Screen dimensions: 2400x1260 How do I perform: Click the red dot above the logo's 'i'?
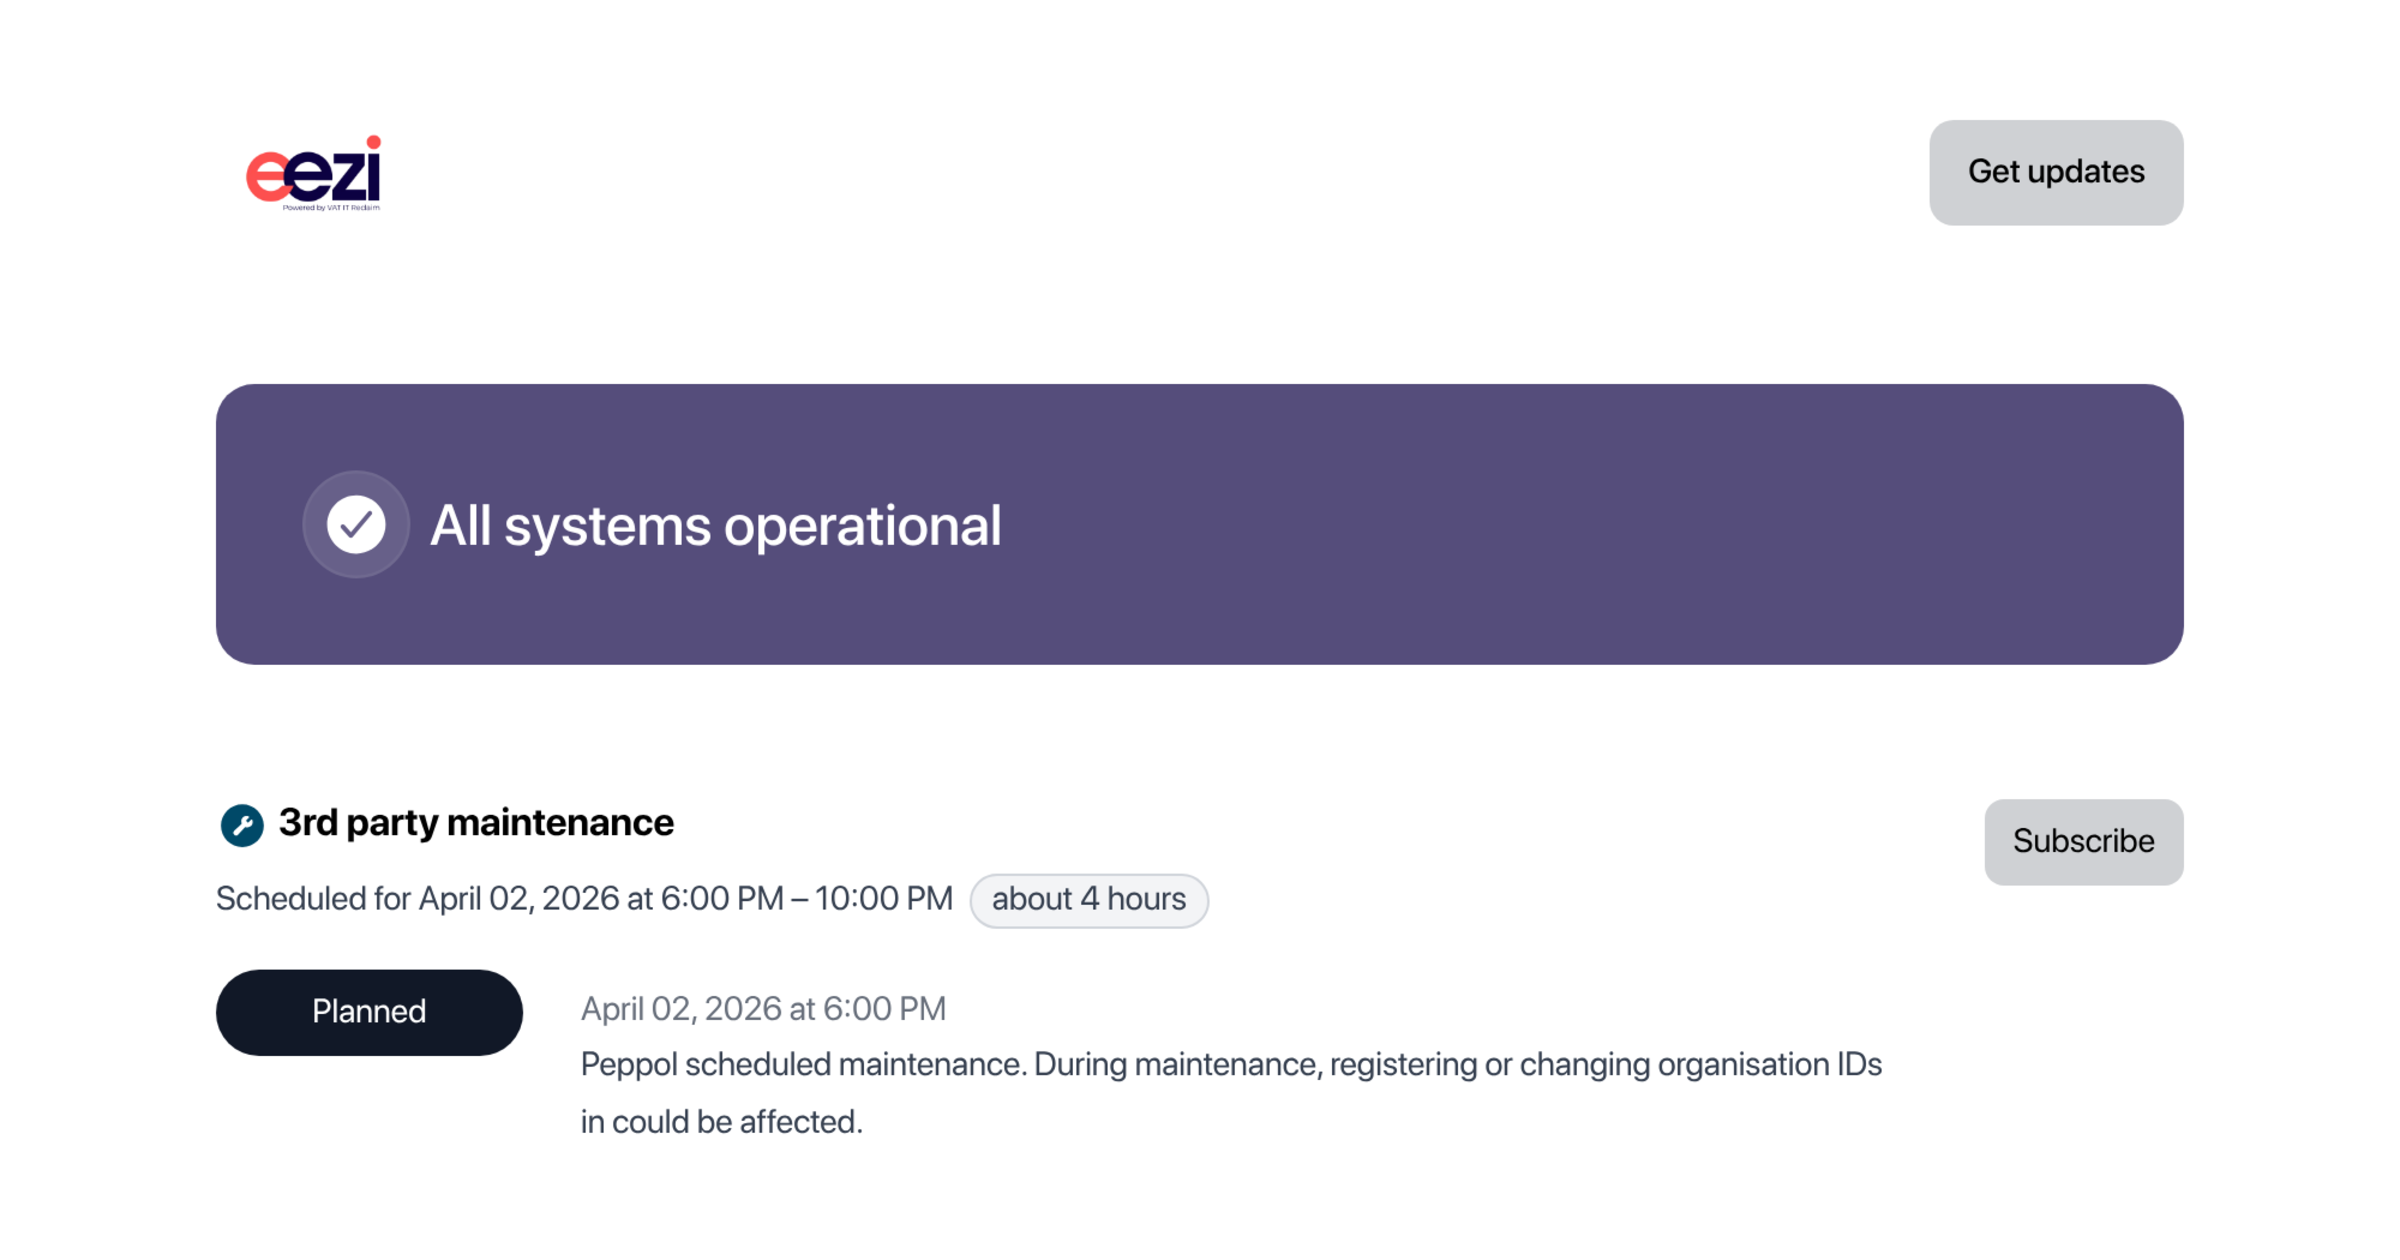pos(373,142)
